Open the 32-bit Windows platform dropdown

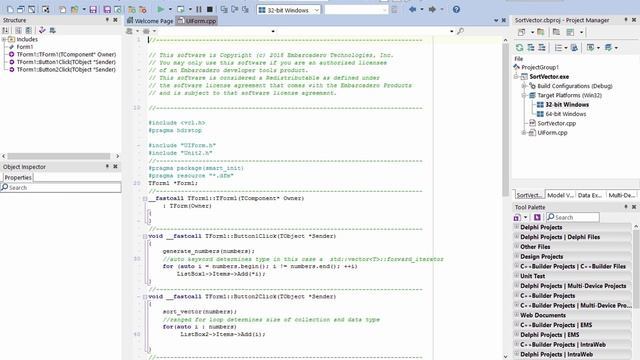point(317,10)
